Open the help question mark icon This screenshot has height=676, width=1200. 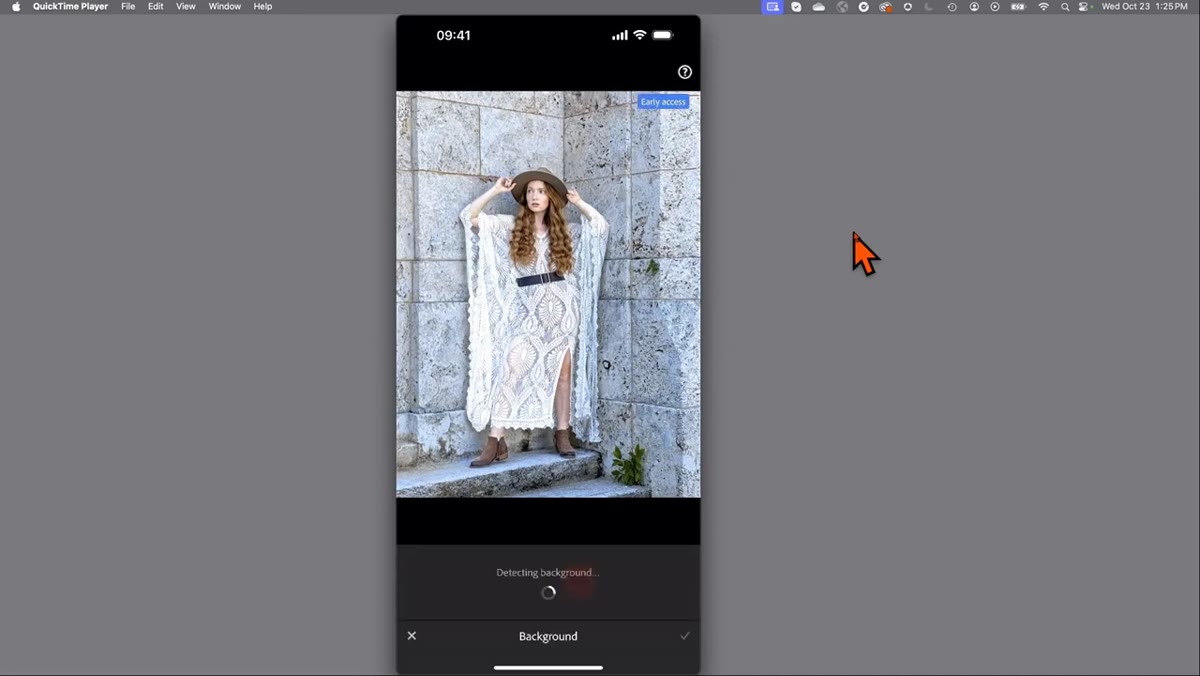click(x=685, y=72)
